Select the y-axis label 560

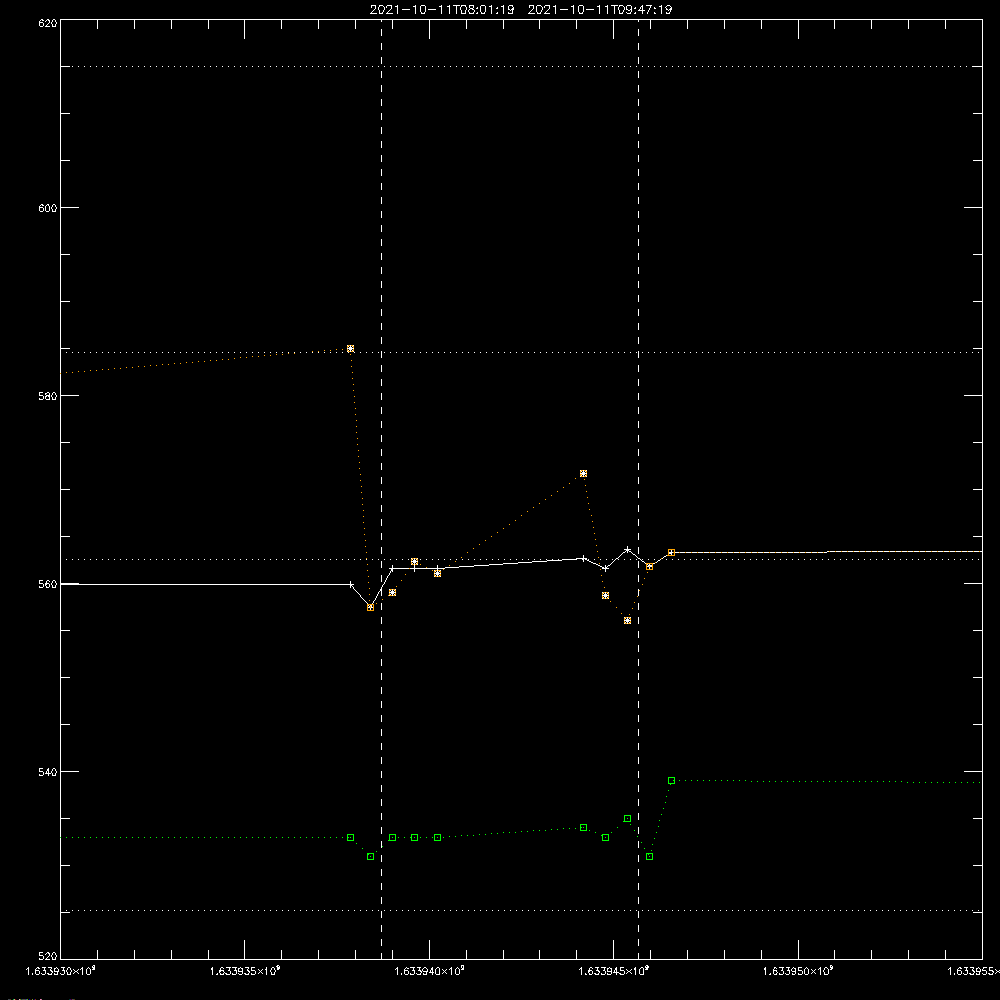point(48,584)
